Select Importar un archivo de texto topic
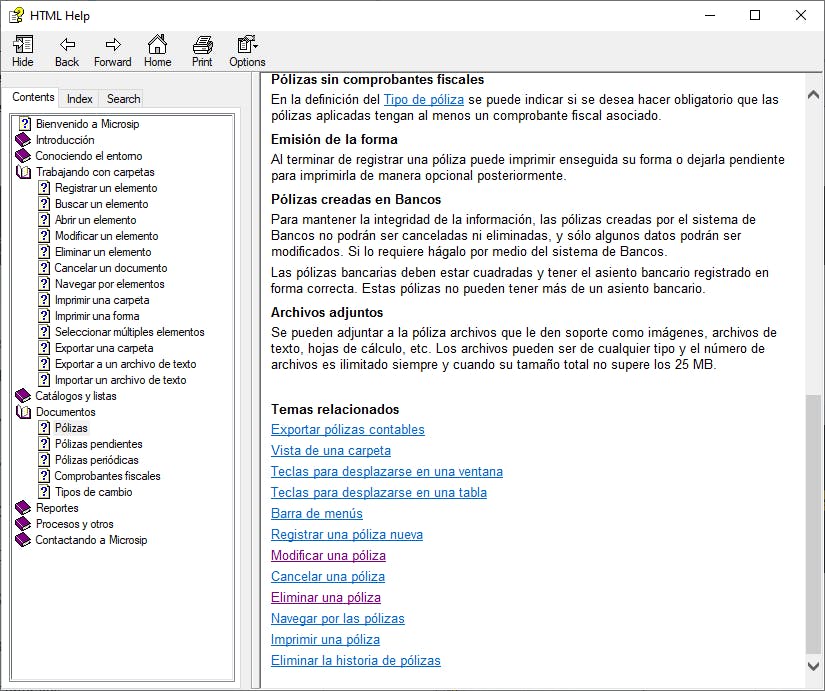The height and width of the screenshot is (691, 825). (120, 380)
